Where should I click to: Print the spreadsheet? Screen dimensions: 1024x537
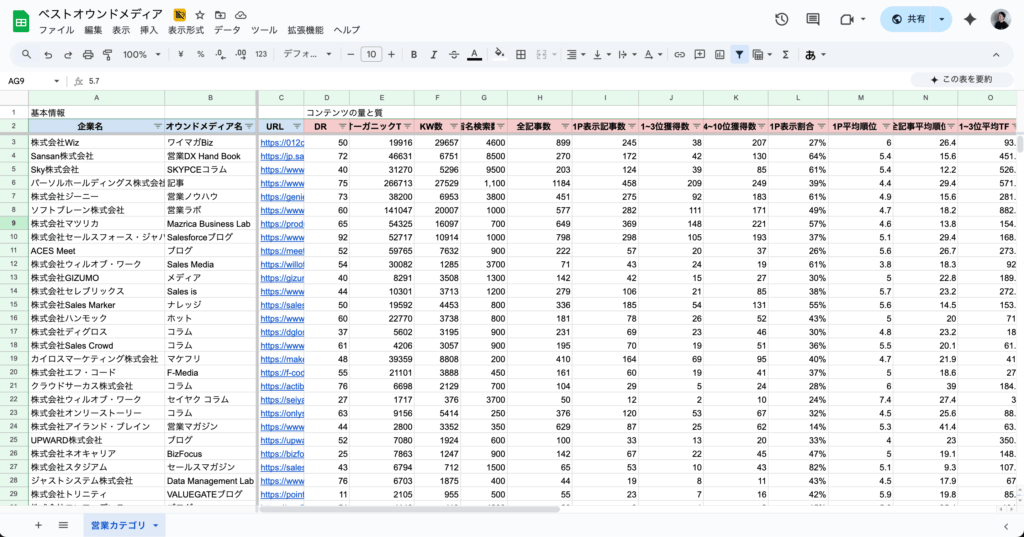point(88,55)
